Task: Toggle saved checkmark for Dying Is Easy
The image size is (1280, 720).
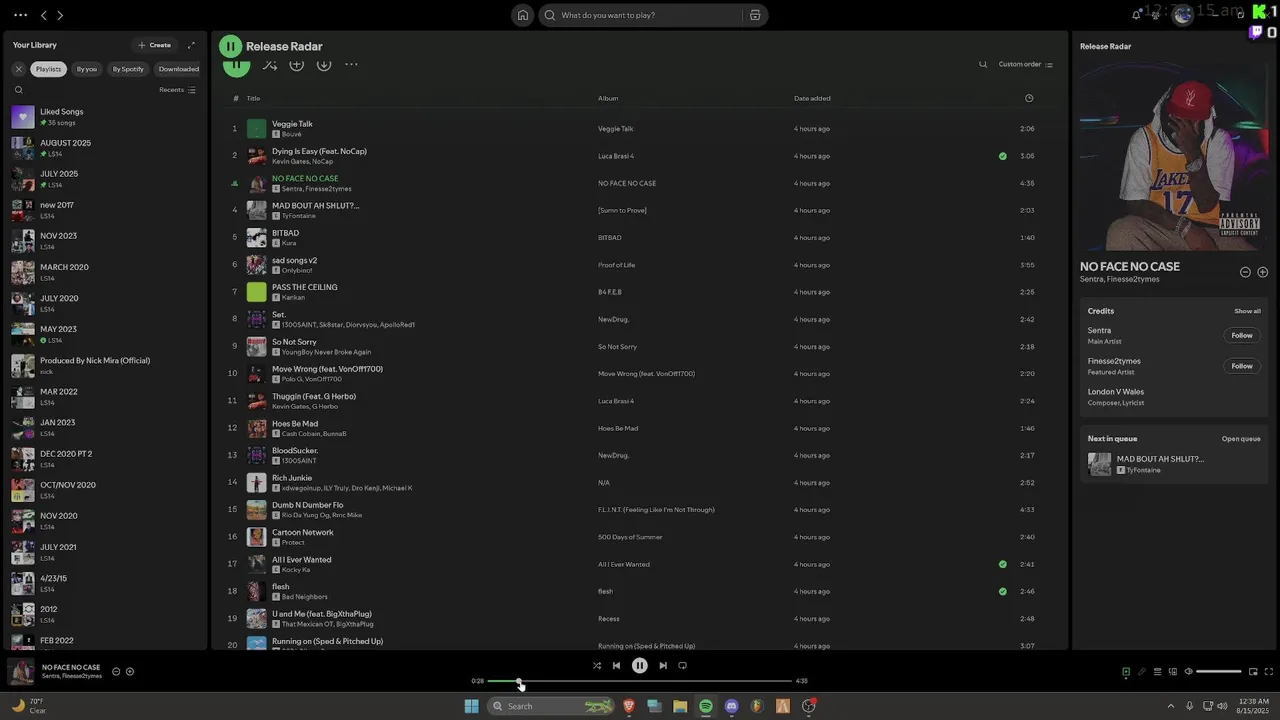Action: tap(1002, 156)
